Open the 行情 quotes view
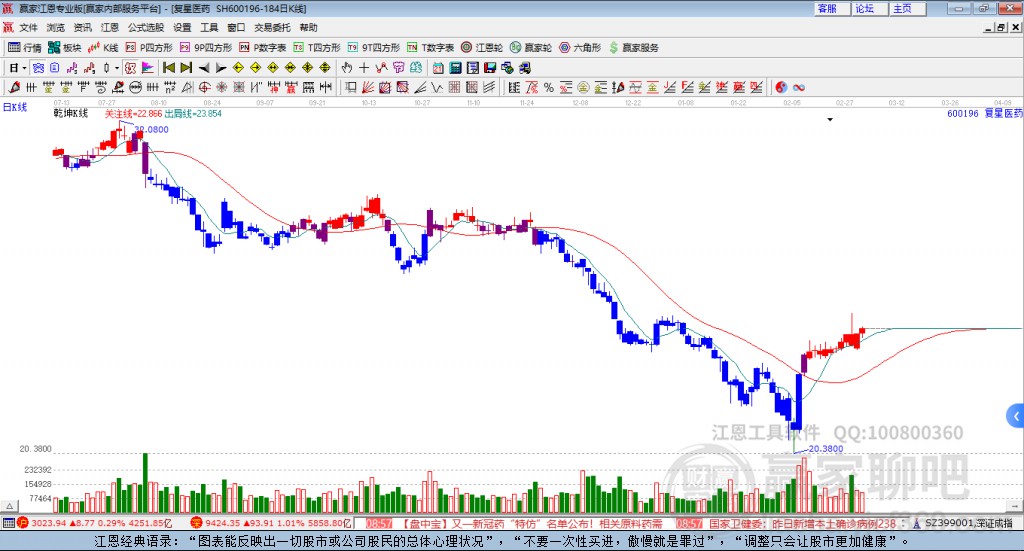The width and height of the screenshot is (1024, 551). tap(25, 48)
